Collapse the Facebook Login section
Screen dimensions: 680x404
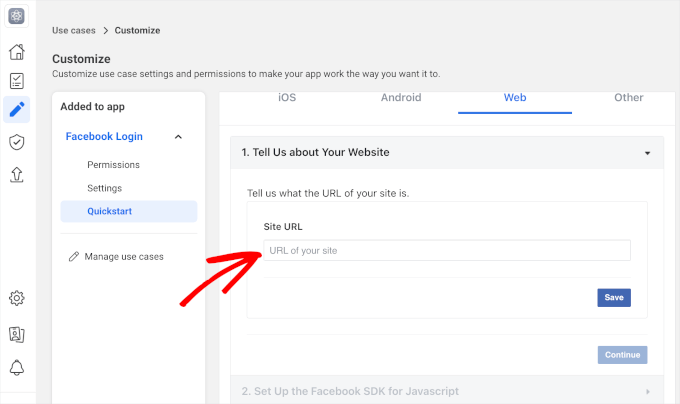pyautogui.click(x=178, y=136)
